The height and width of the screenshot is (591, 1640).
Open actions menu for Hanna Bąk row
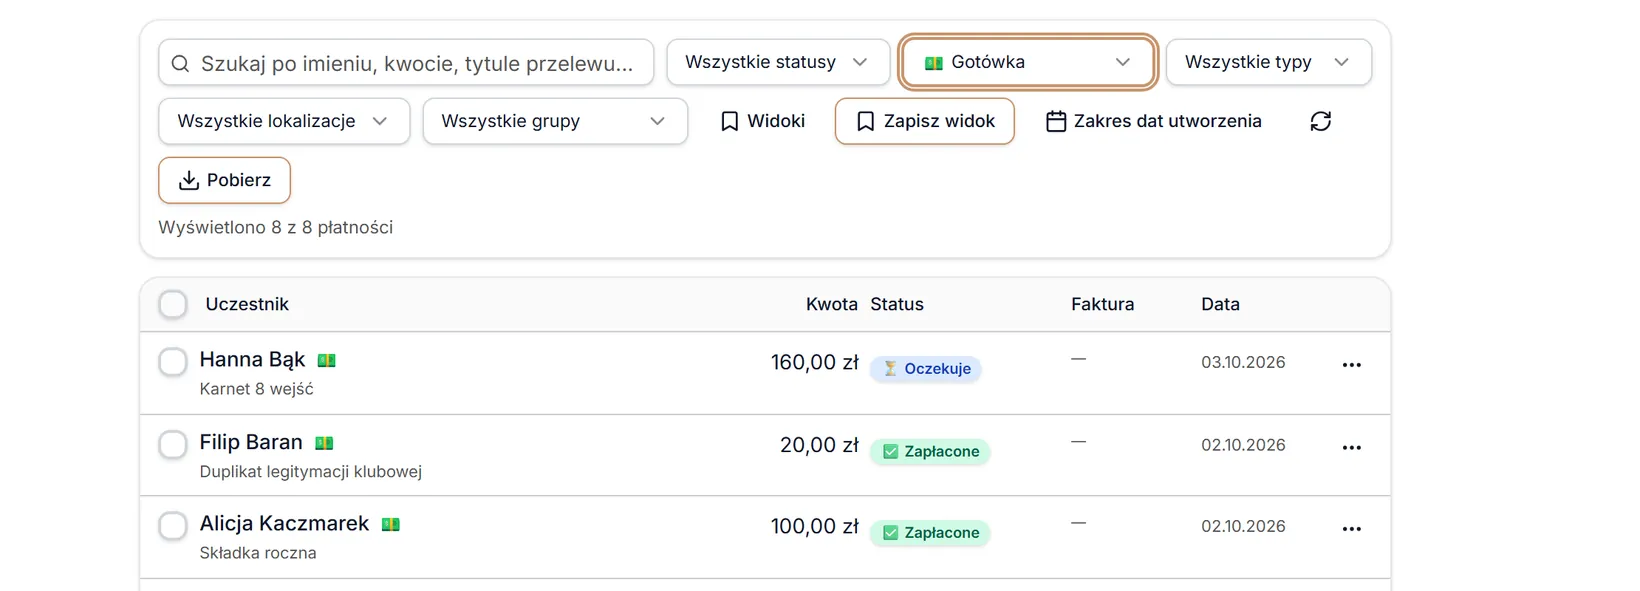pos(1352,365)
